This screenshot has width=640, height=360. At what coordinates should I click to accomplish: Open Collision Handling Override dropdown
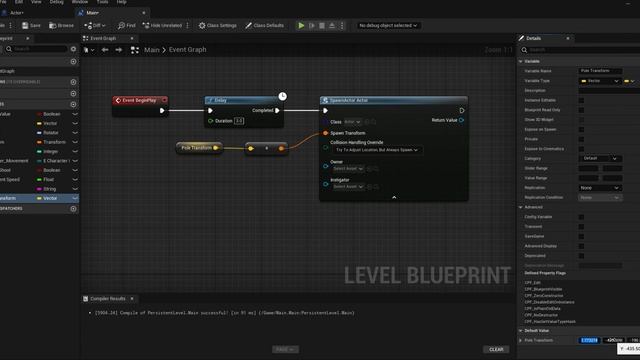pos(377,150)
